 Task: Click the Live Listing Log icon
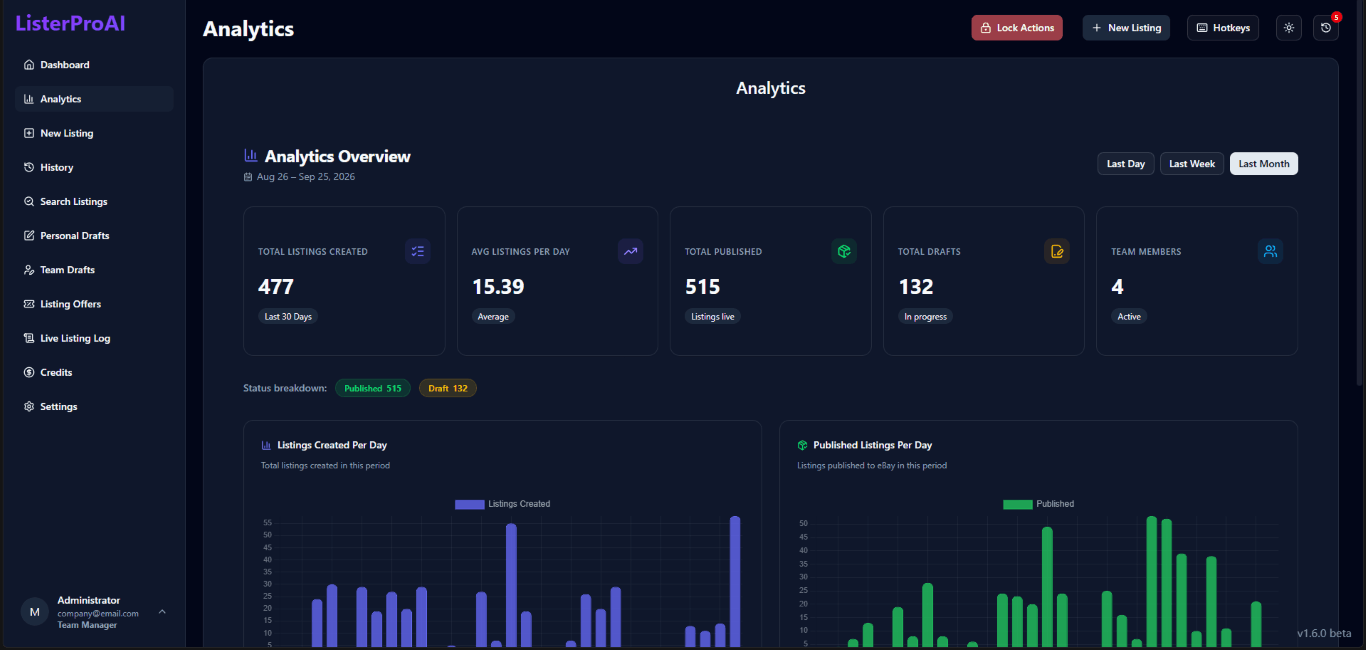(x=29, y=338)
